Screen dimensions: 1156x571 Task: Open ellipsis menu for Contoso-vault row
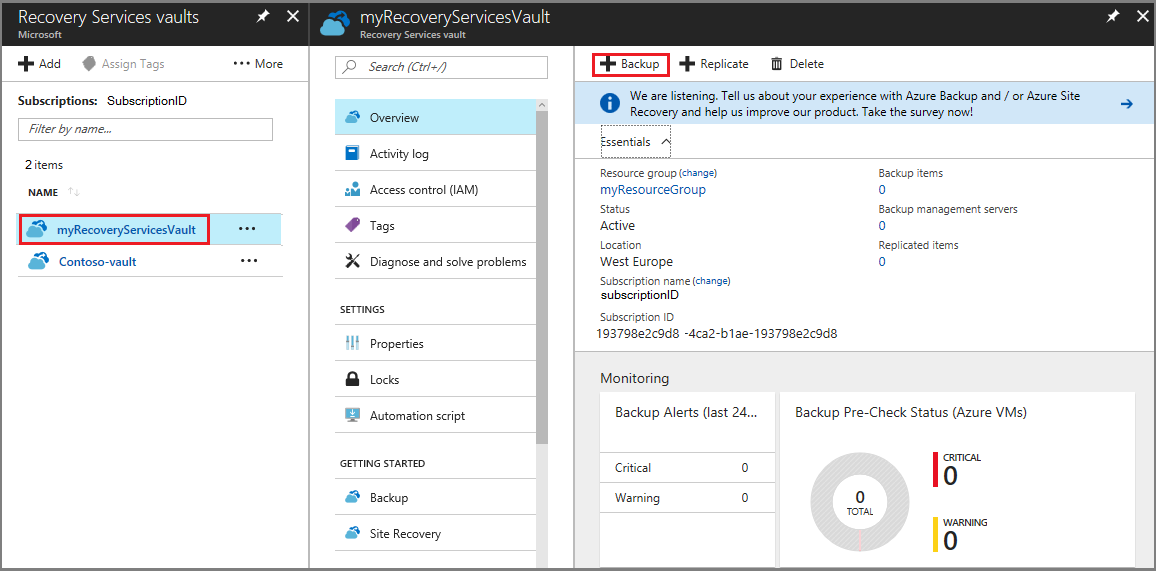[x=249, y=261]
